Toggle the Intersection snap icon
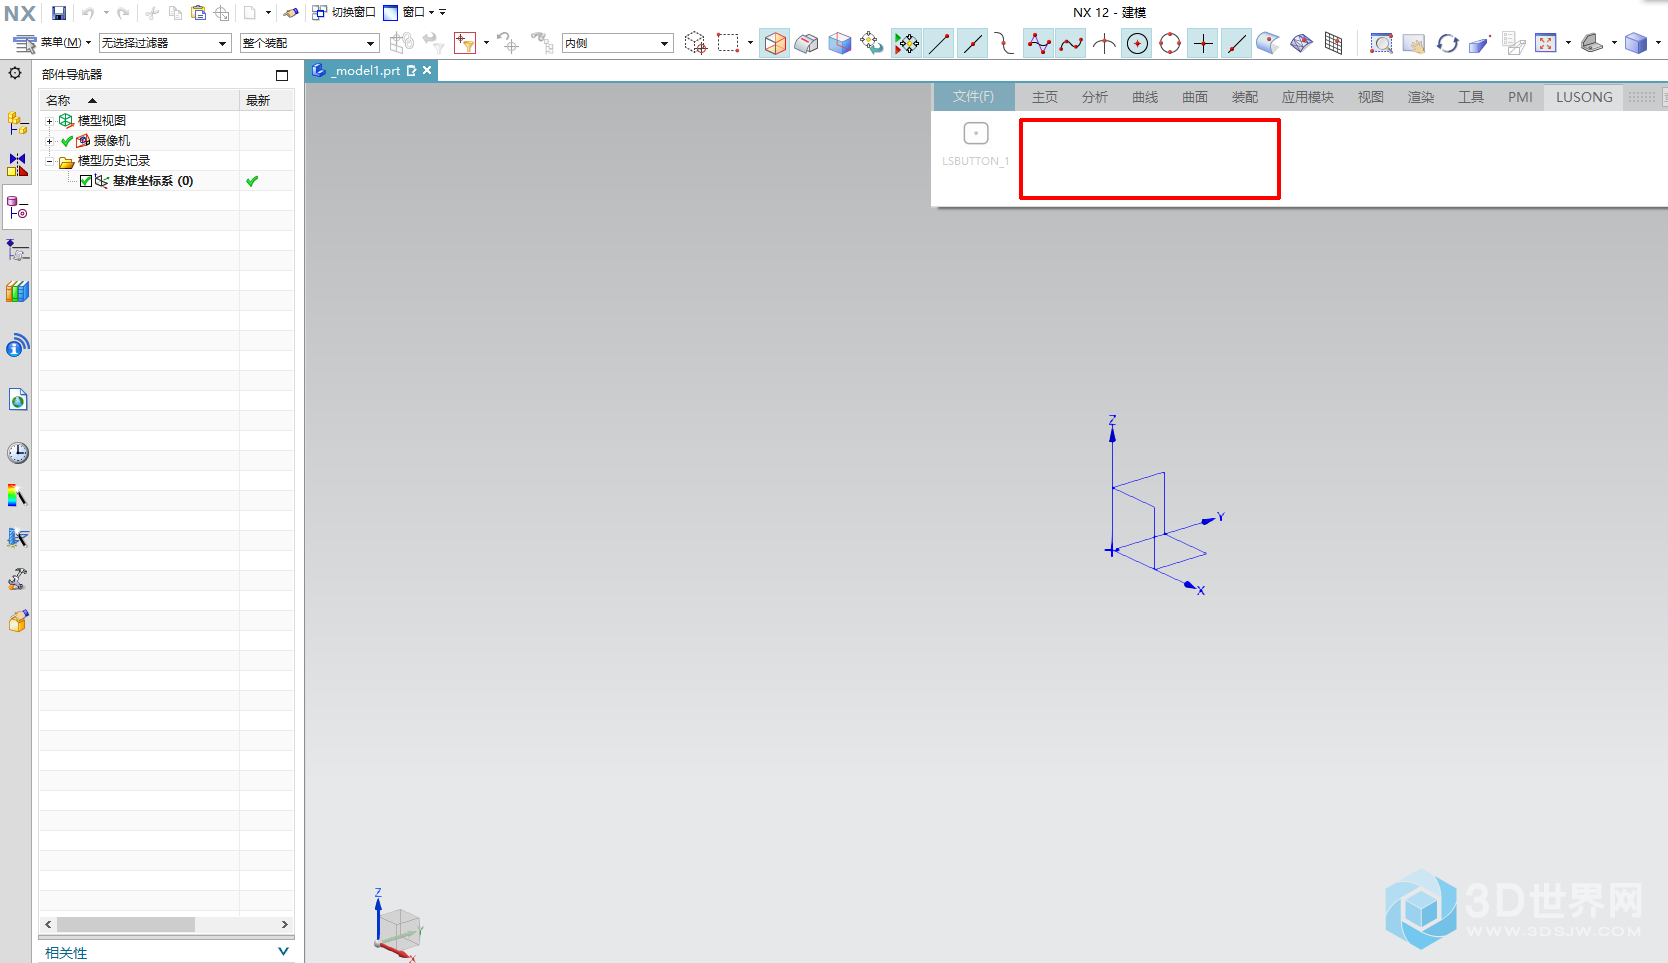1668x963 pixels. (1104, 43)
